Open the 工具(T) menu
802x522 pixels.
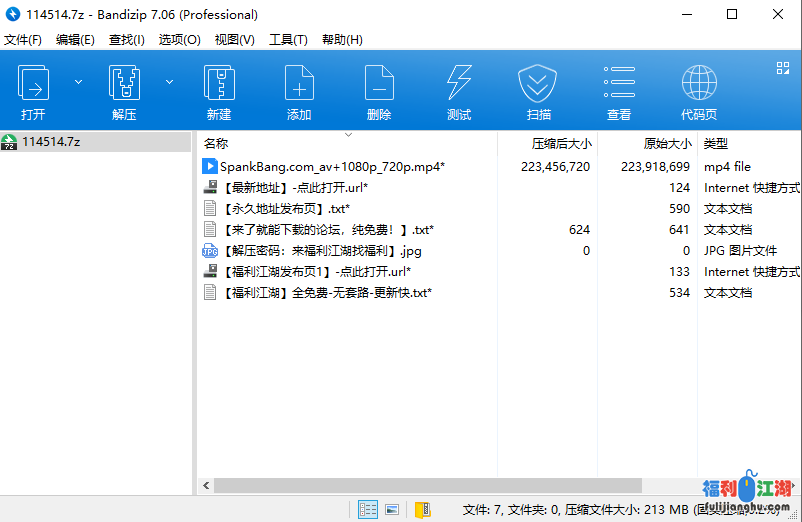(x=288, y=40)
